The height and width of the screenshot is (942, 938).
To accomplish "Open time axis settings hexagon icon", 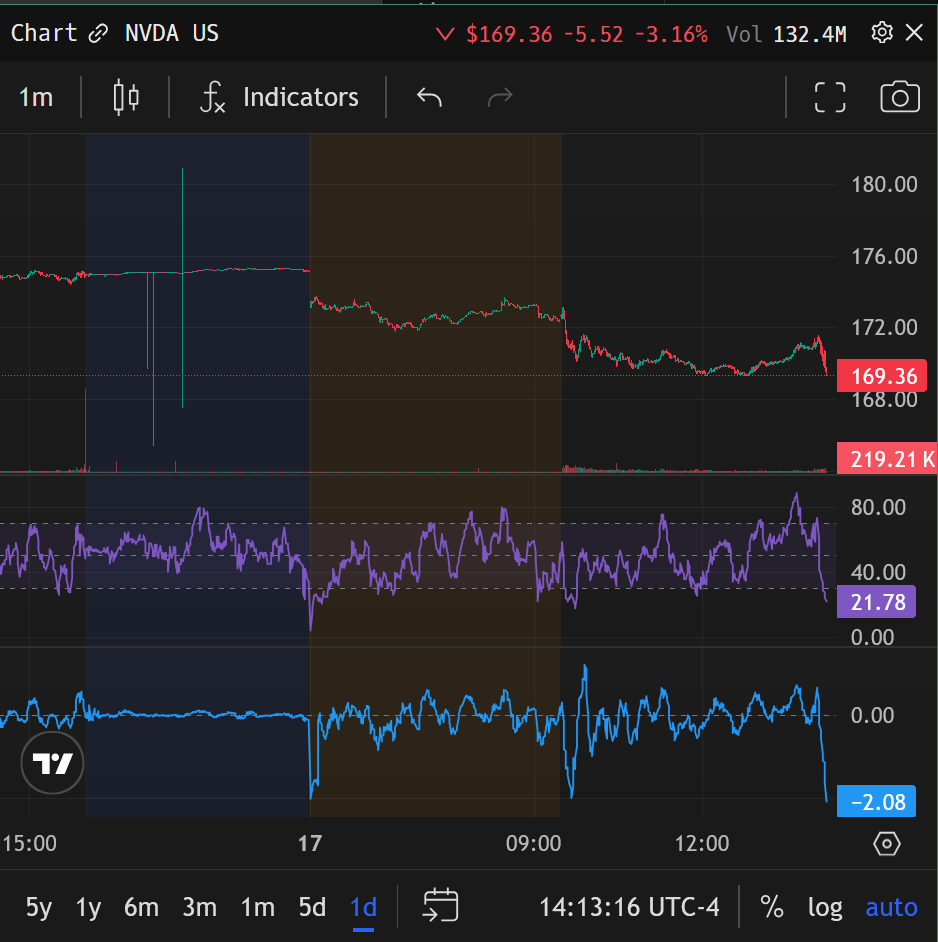I will [886, 843].
